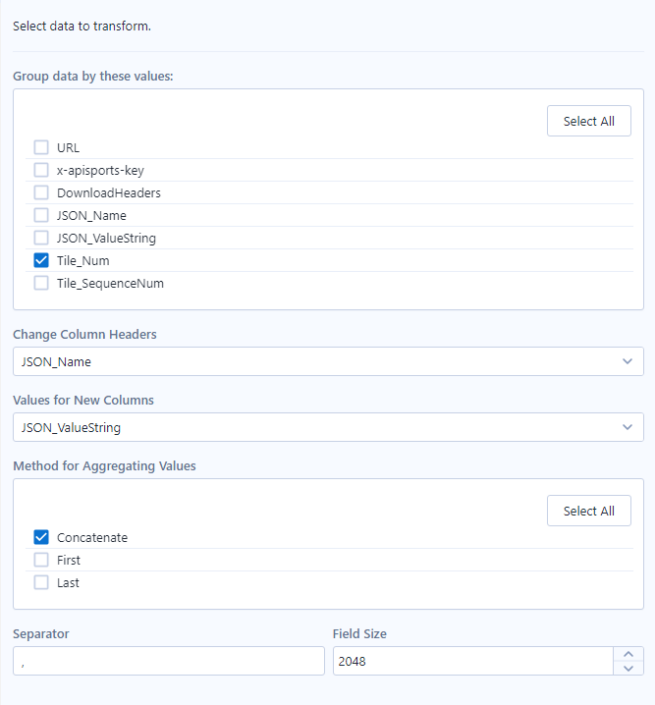
Task: Uncheck the Concatenate aggregation method
Action: tap(41, 537)
